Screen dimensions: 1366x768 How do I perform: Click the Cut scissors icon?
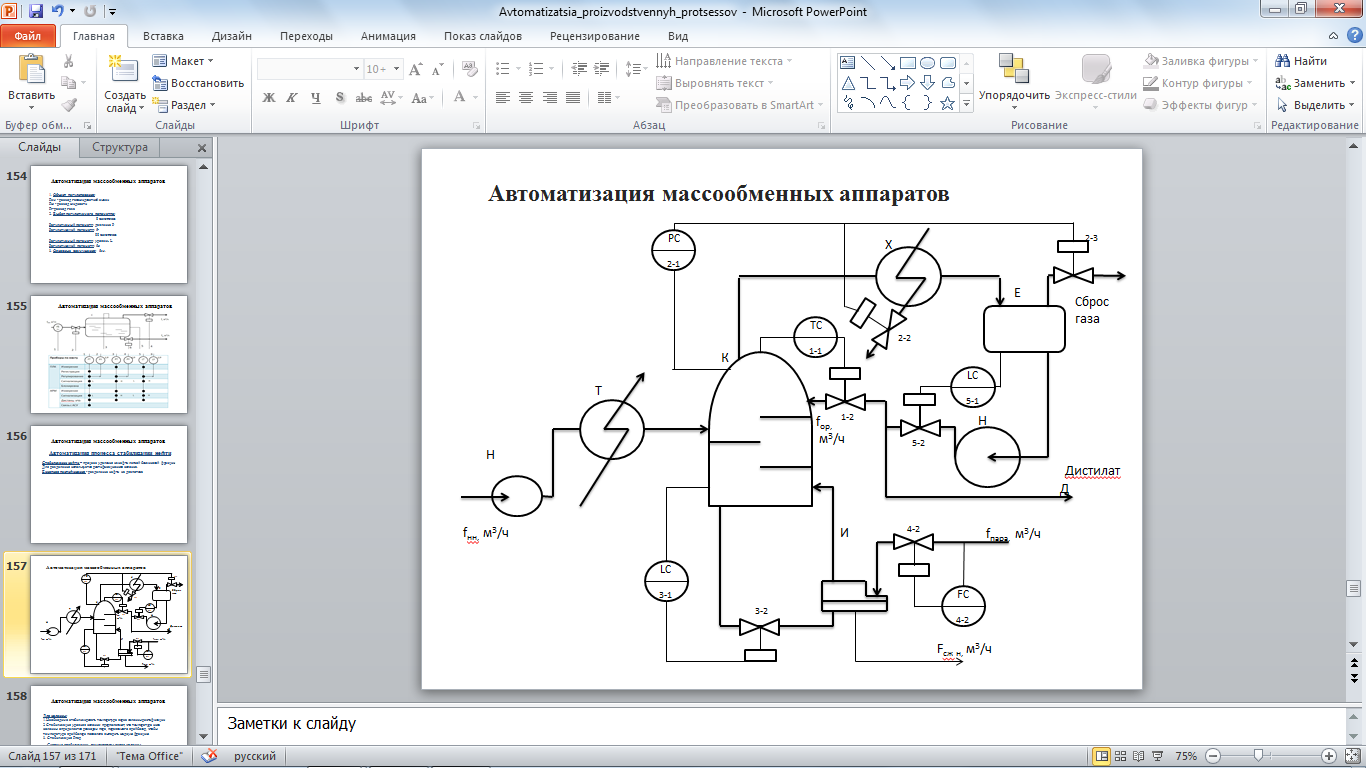[x=69, y=61]
